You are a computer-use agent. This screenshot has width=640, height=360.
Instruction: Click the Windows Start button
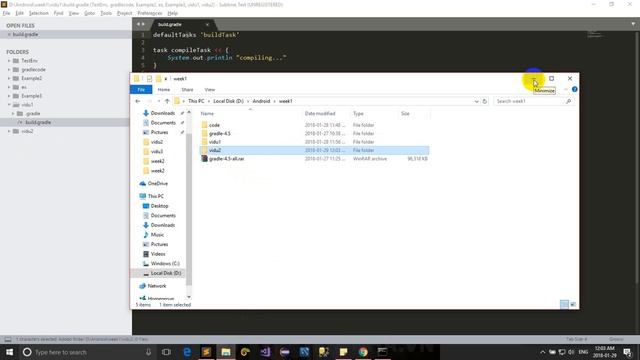click(x=9, y=352)
